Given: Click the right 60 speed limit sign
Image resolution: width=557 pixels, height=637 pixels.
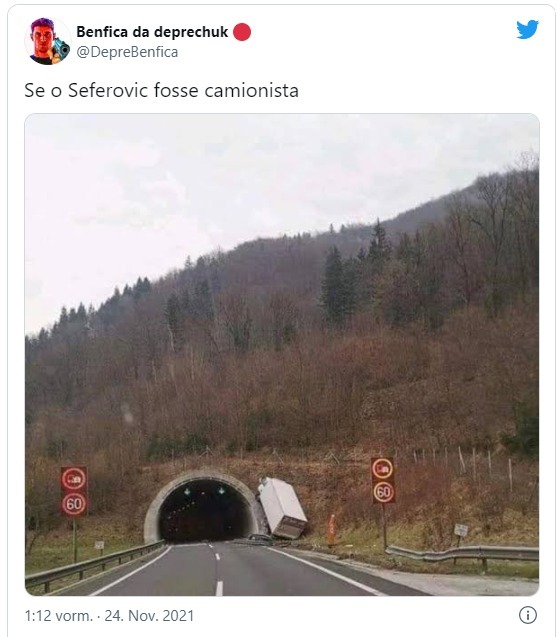Looking at the screenshot, I should point(383,492).
